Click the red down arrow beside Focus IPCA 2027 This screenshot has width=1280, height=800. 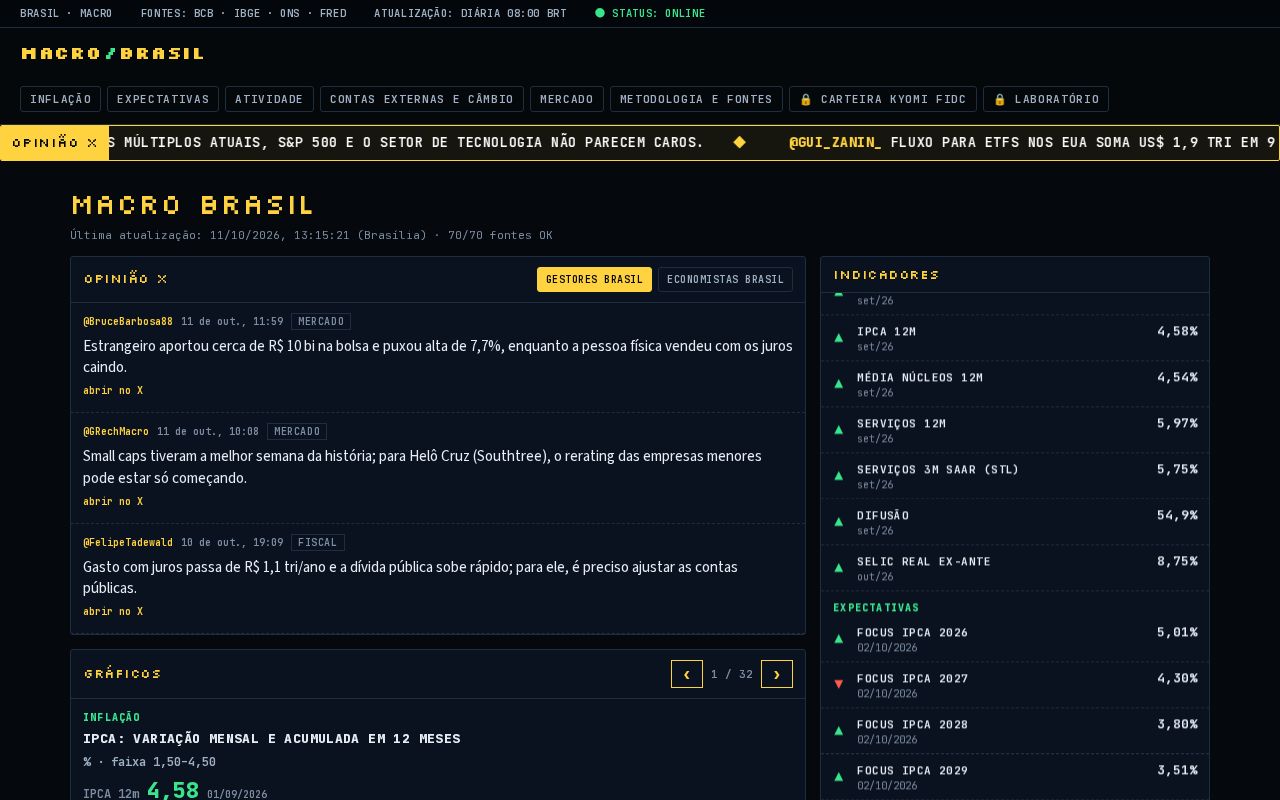coord(839,685)
